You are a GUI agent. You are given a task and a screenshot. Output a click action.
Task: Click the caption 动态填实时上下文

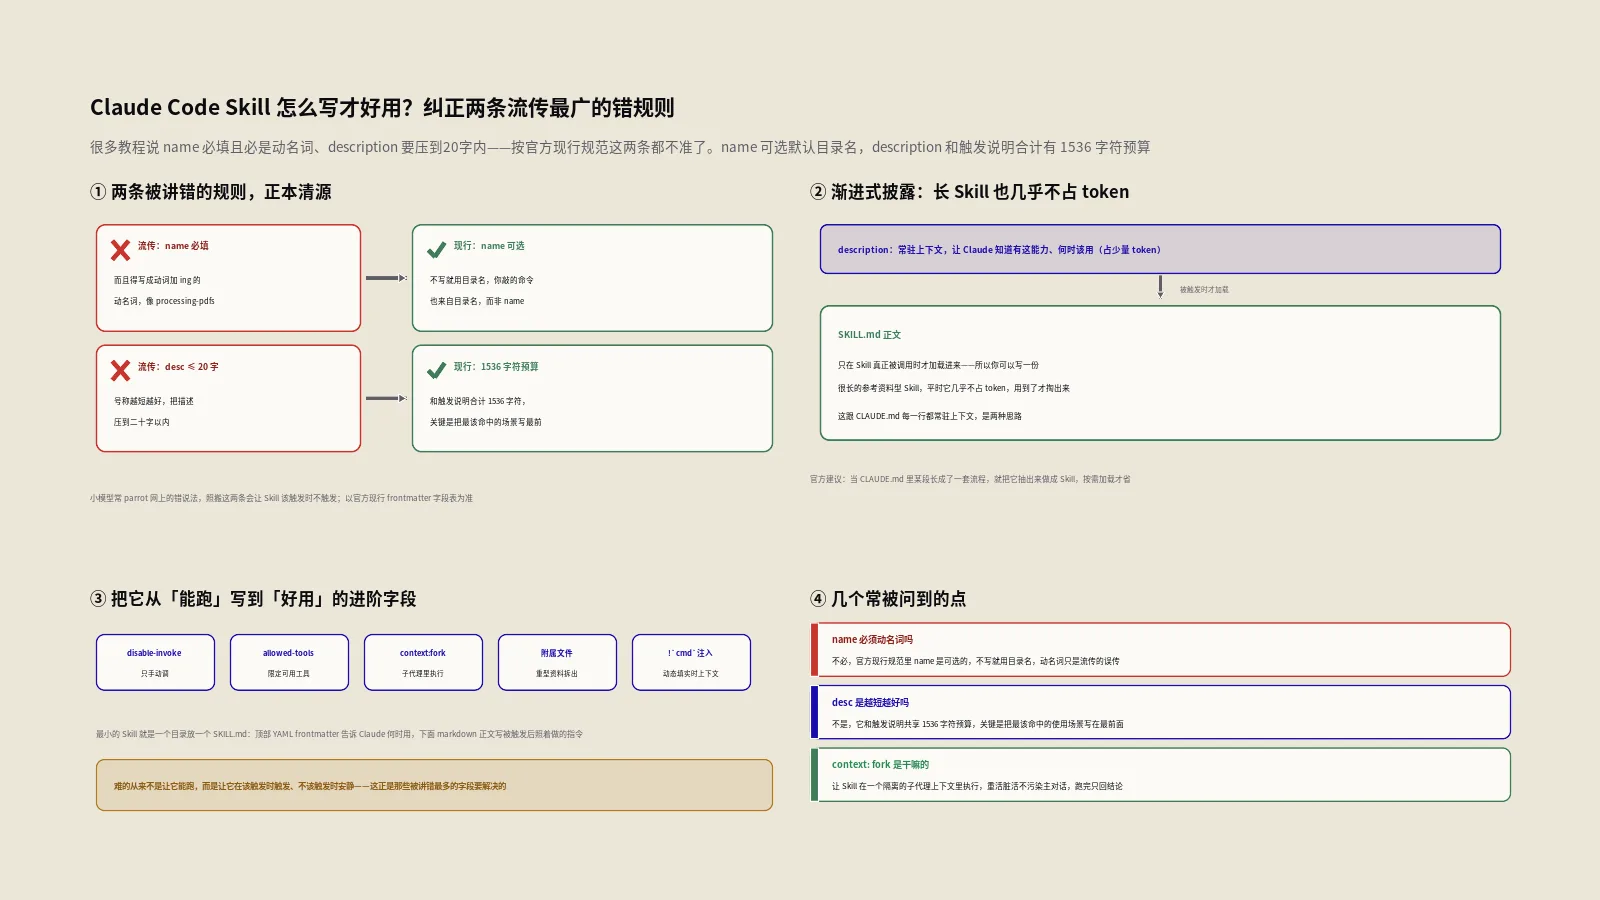[691, 674]
